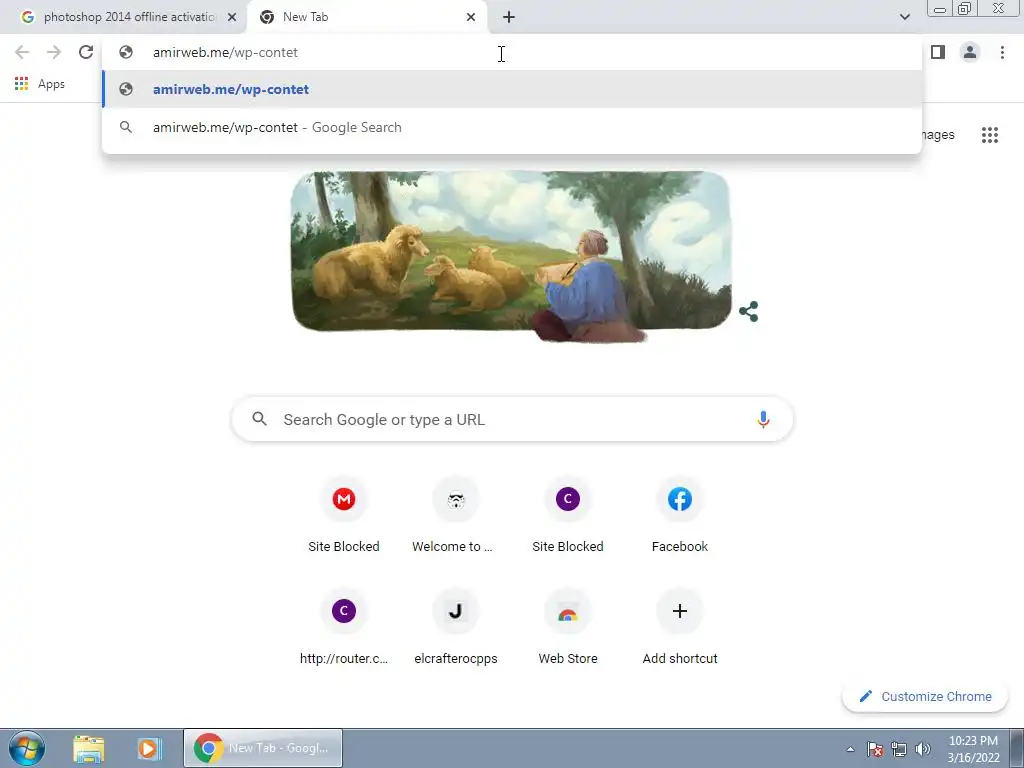Open the profile avatar menu

[970, 52]
